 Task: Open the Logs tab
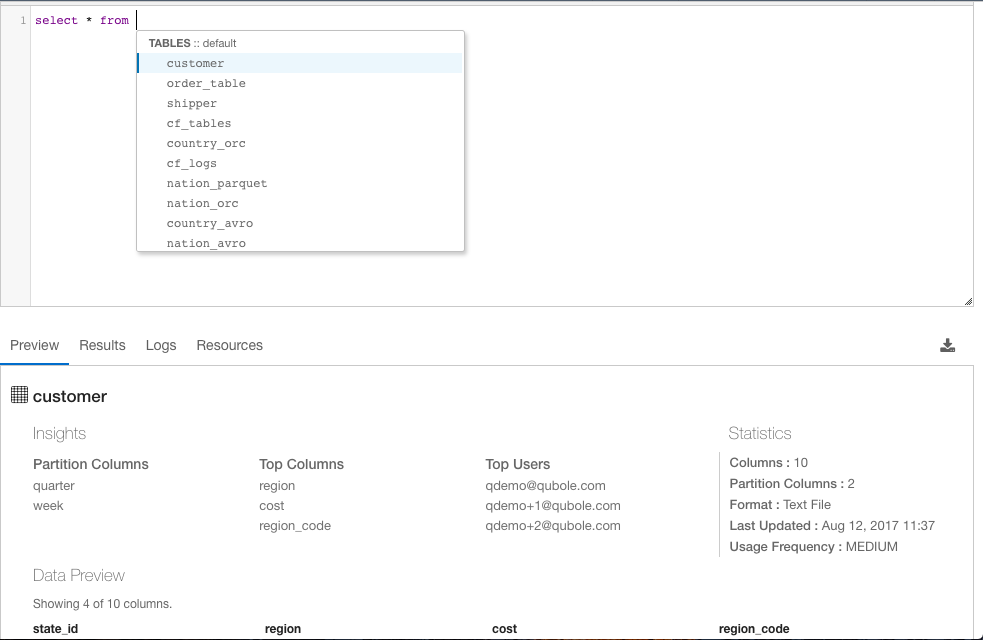[x=161, y=345]
